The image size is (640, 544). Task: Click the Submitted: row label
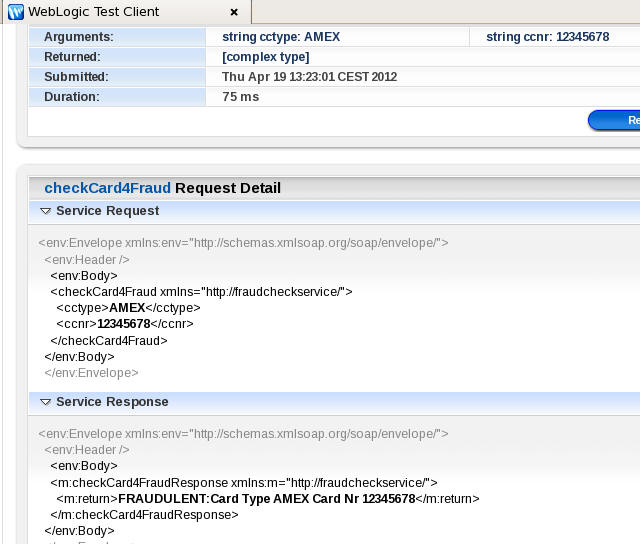pos(76,77)
